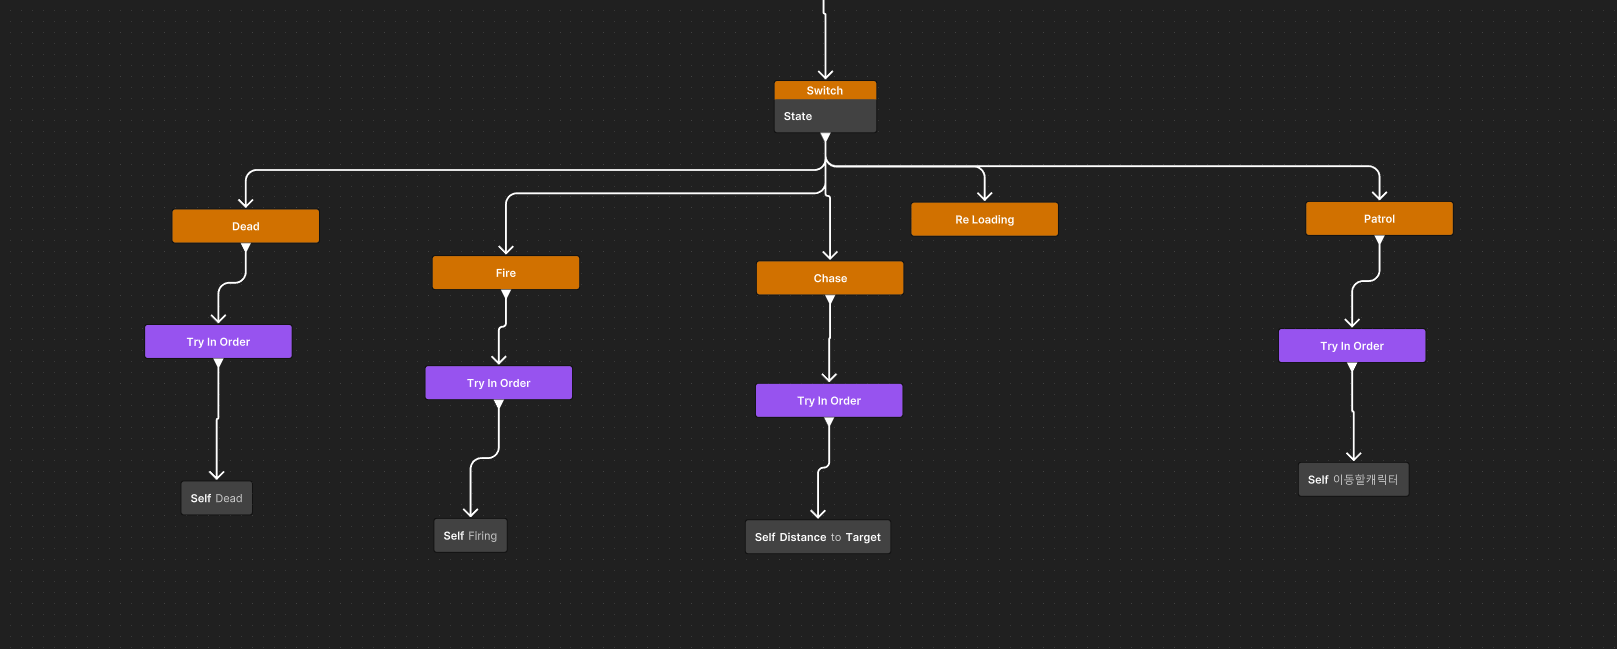Click output port under the Fire node

[505, 294]
